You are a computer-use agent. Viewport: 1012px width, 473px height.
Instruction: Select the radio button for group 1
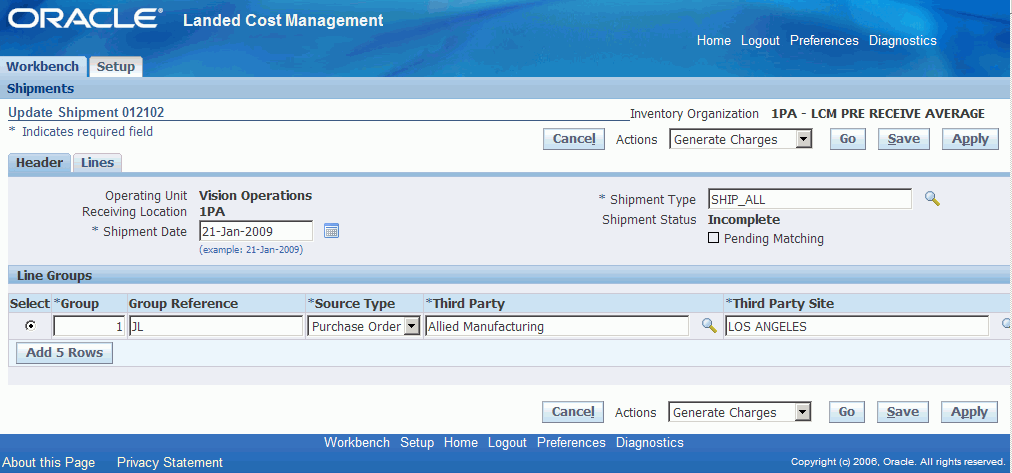(x=30, y=326)
